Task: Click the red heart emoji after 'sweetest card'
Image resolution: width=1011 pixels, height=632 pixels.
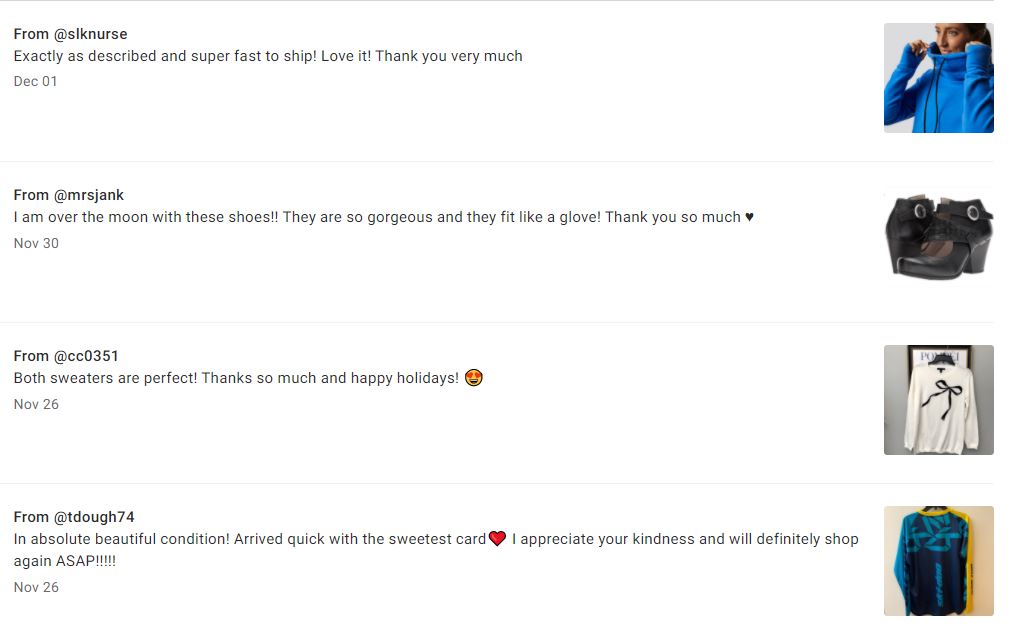Action: 497,539
